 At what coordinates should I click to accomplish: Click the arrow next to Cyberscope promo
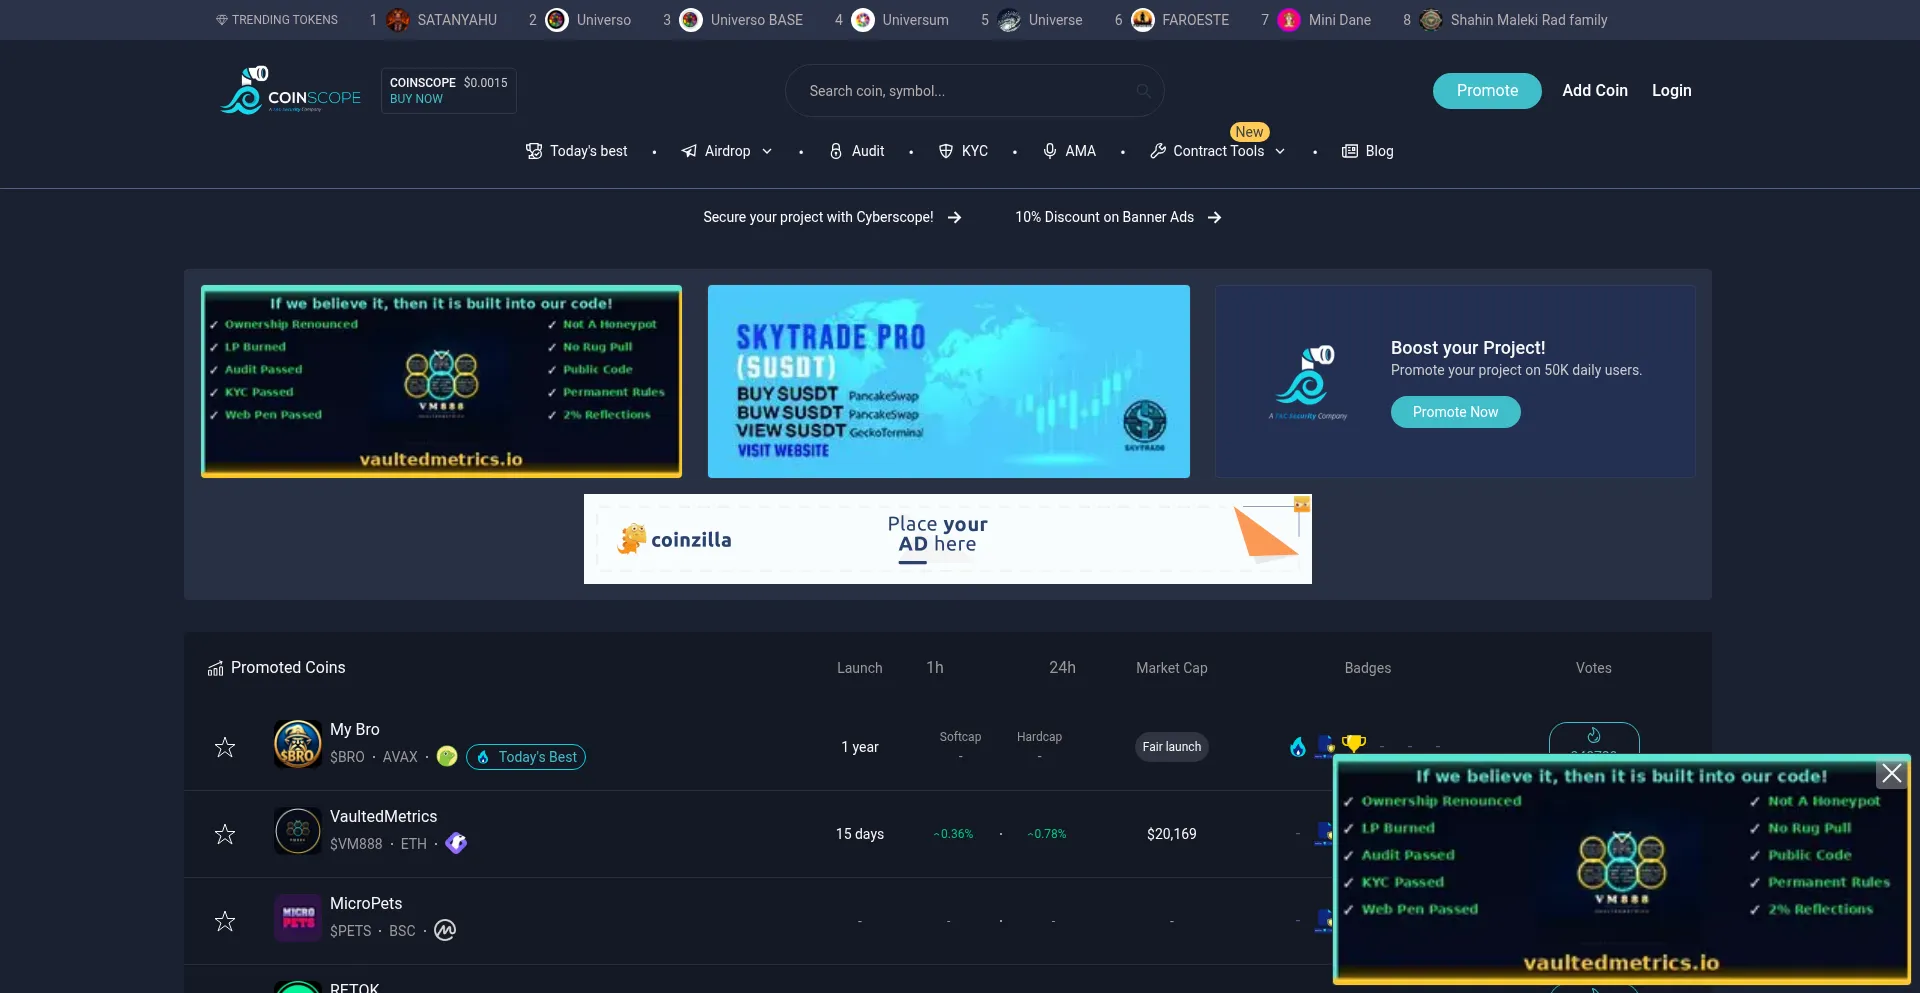click(x=955, y=217)
